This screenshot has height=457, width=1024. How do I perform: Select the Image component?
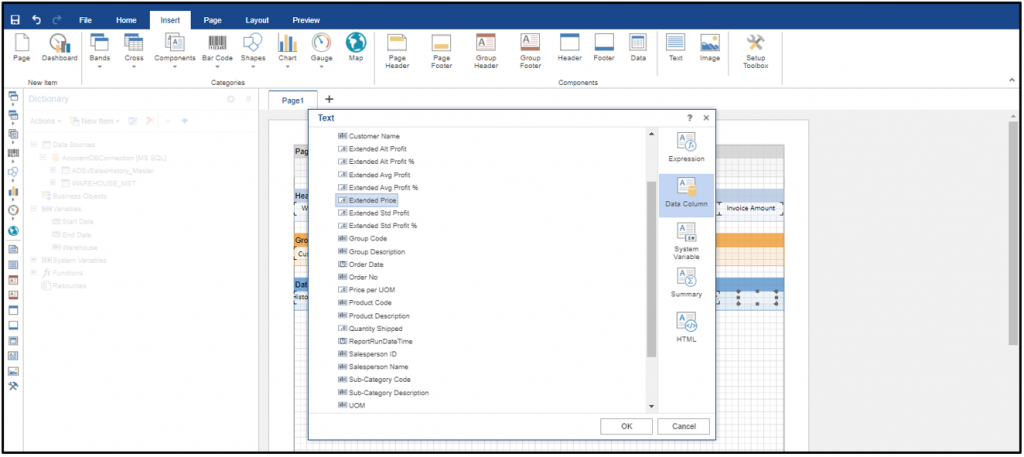(x=710, y=48)
